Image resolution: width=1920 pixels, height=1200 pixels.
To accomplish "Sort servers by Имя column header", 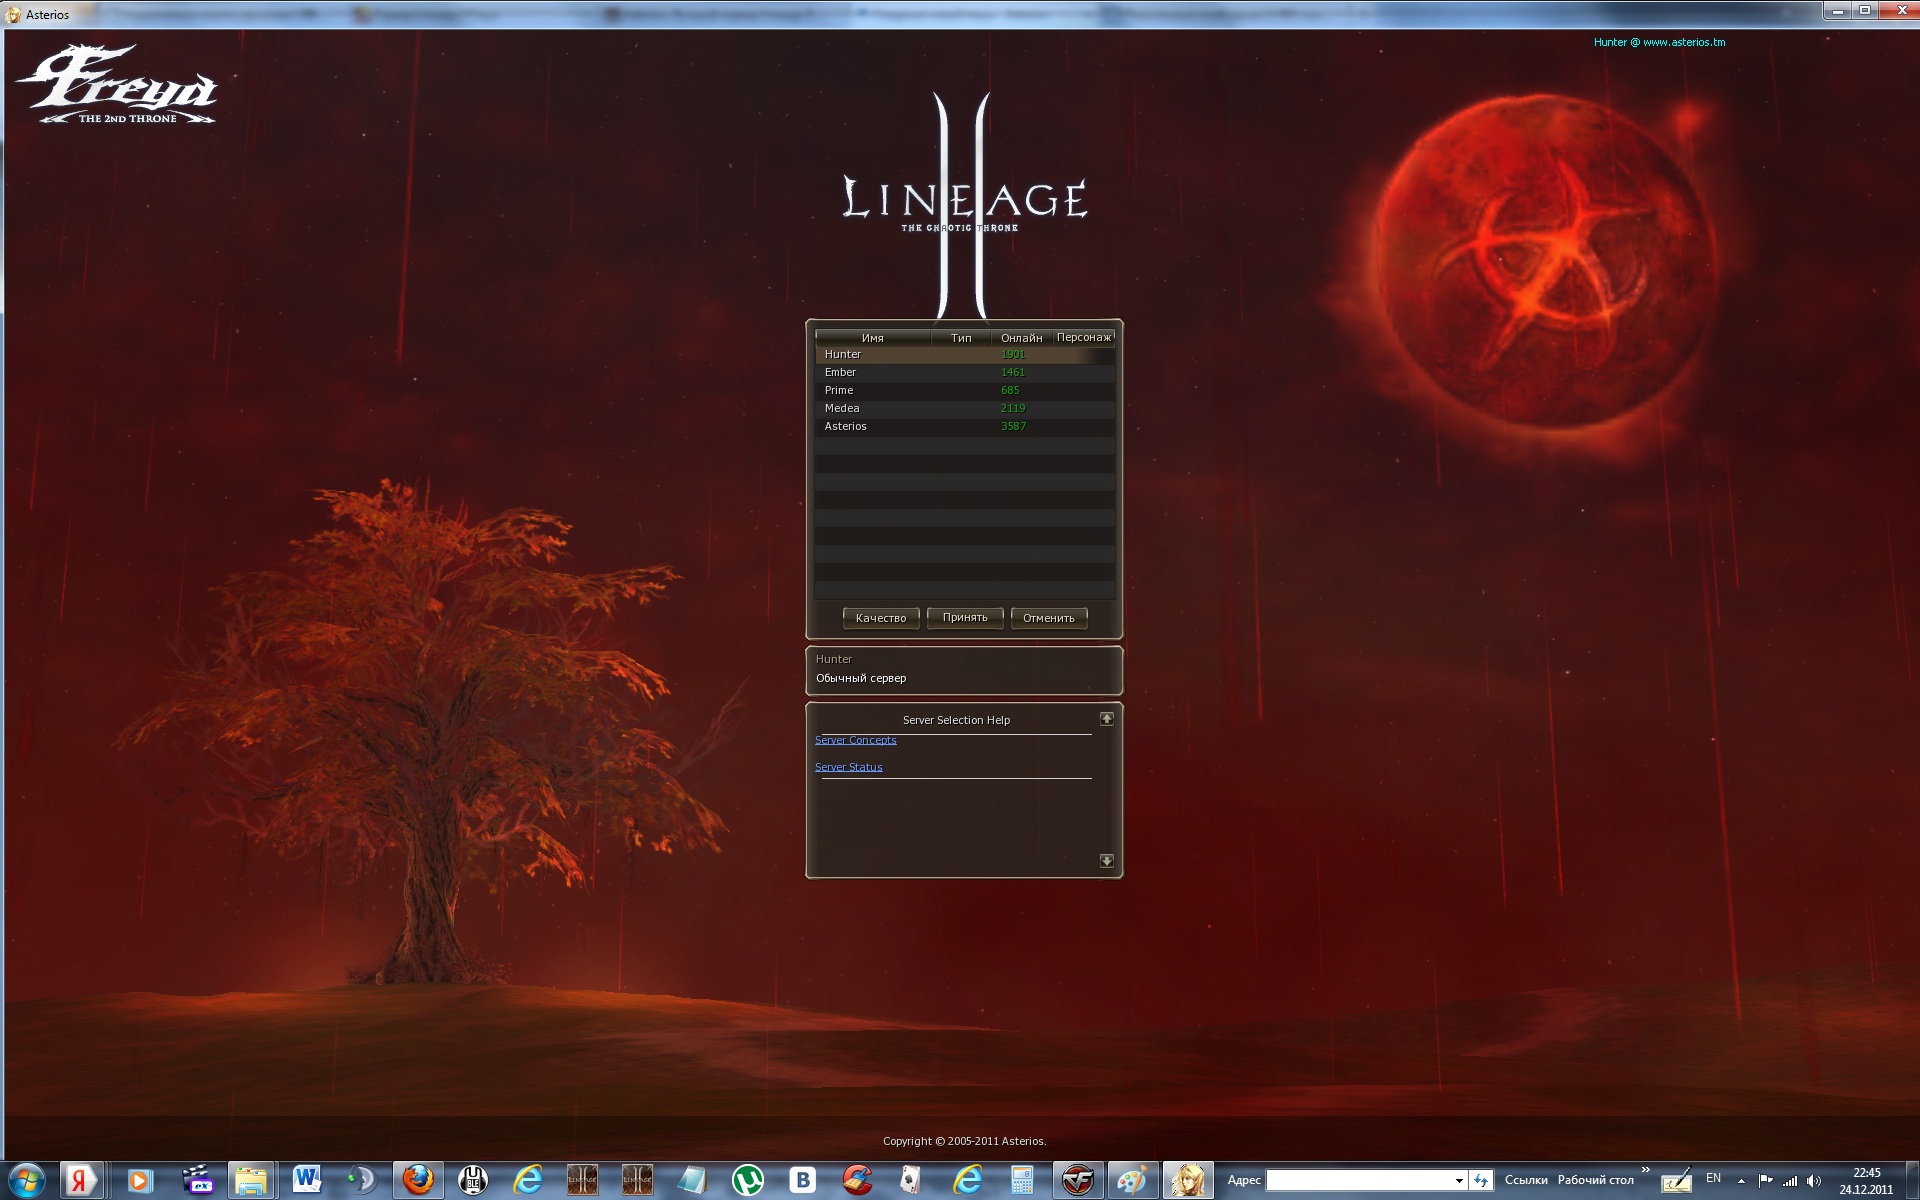I will pos(873,338).
